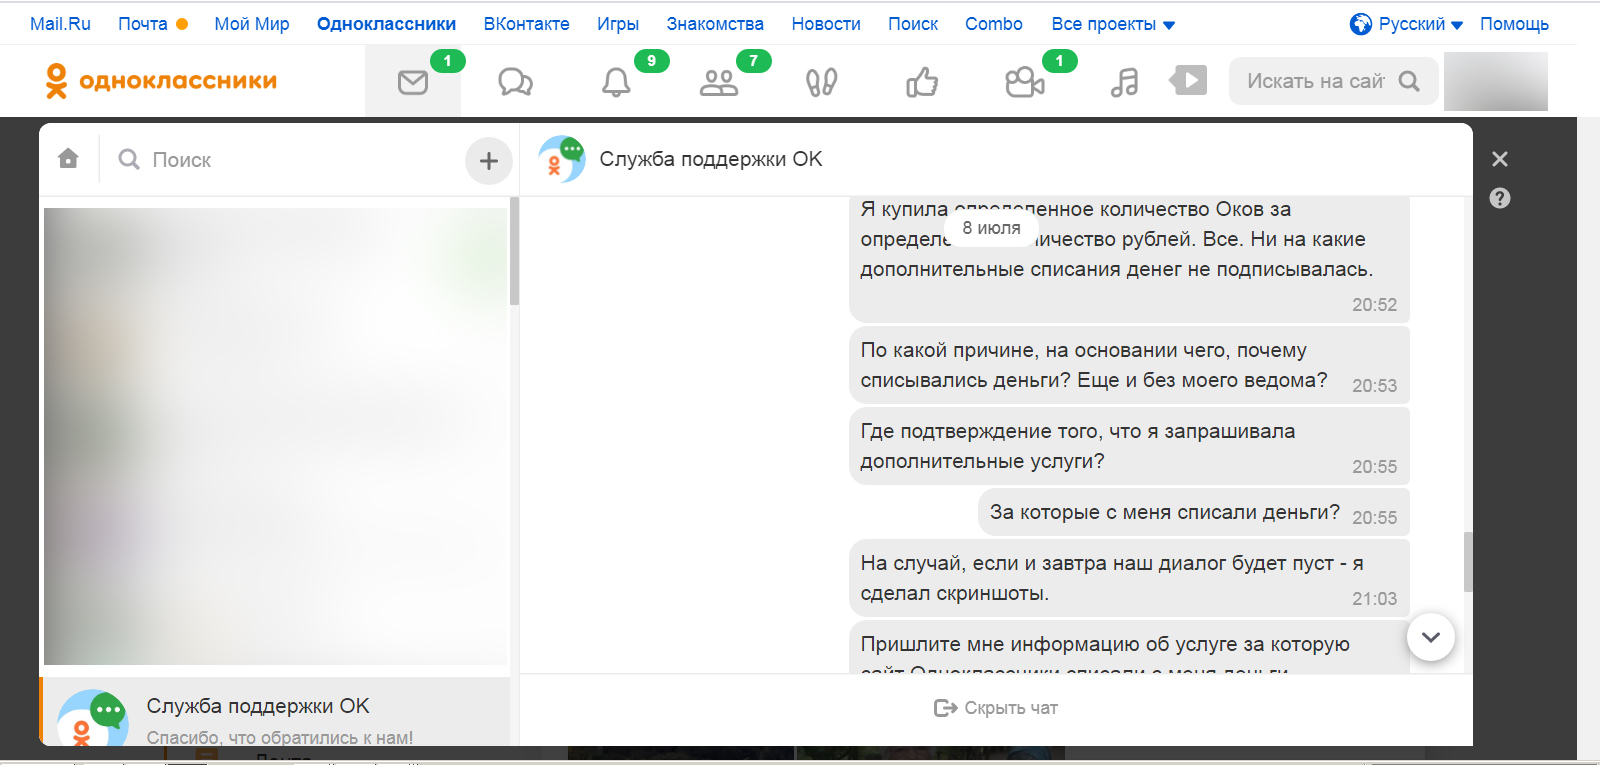Open the Guests footprints icon
Image resolution: width=1600 pixels, height=765 pixels.
click(821, 82)
